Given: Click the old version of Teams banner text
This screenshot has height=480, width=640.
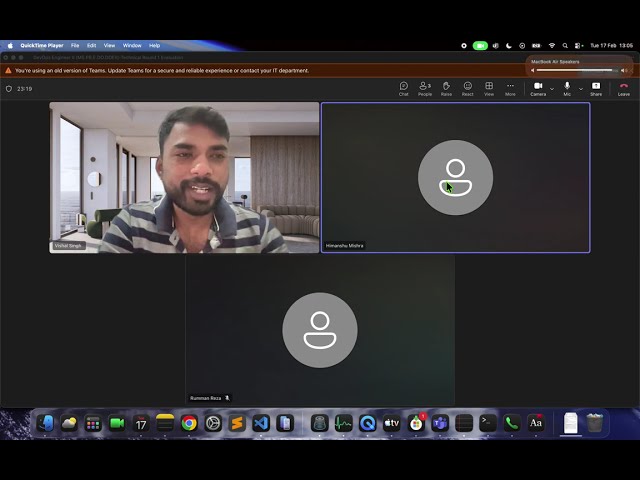Looking at the screenshot, I should coord(162,71).
